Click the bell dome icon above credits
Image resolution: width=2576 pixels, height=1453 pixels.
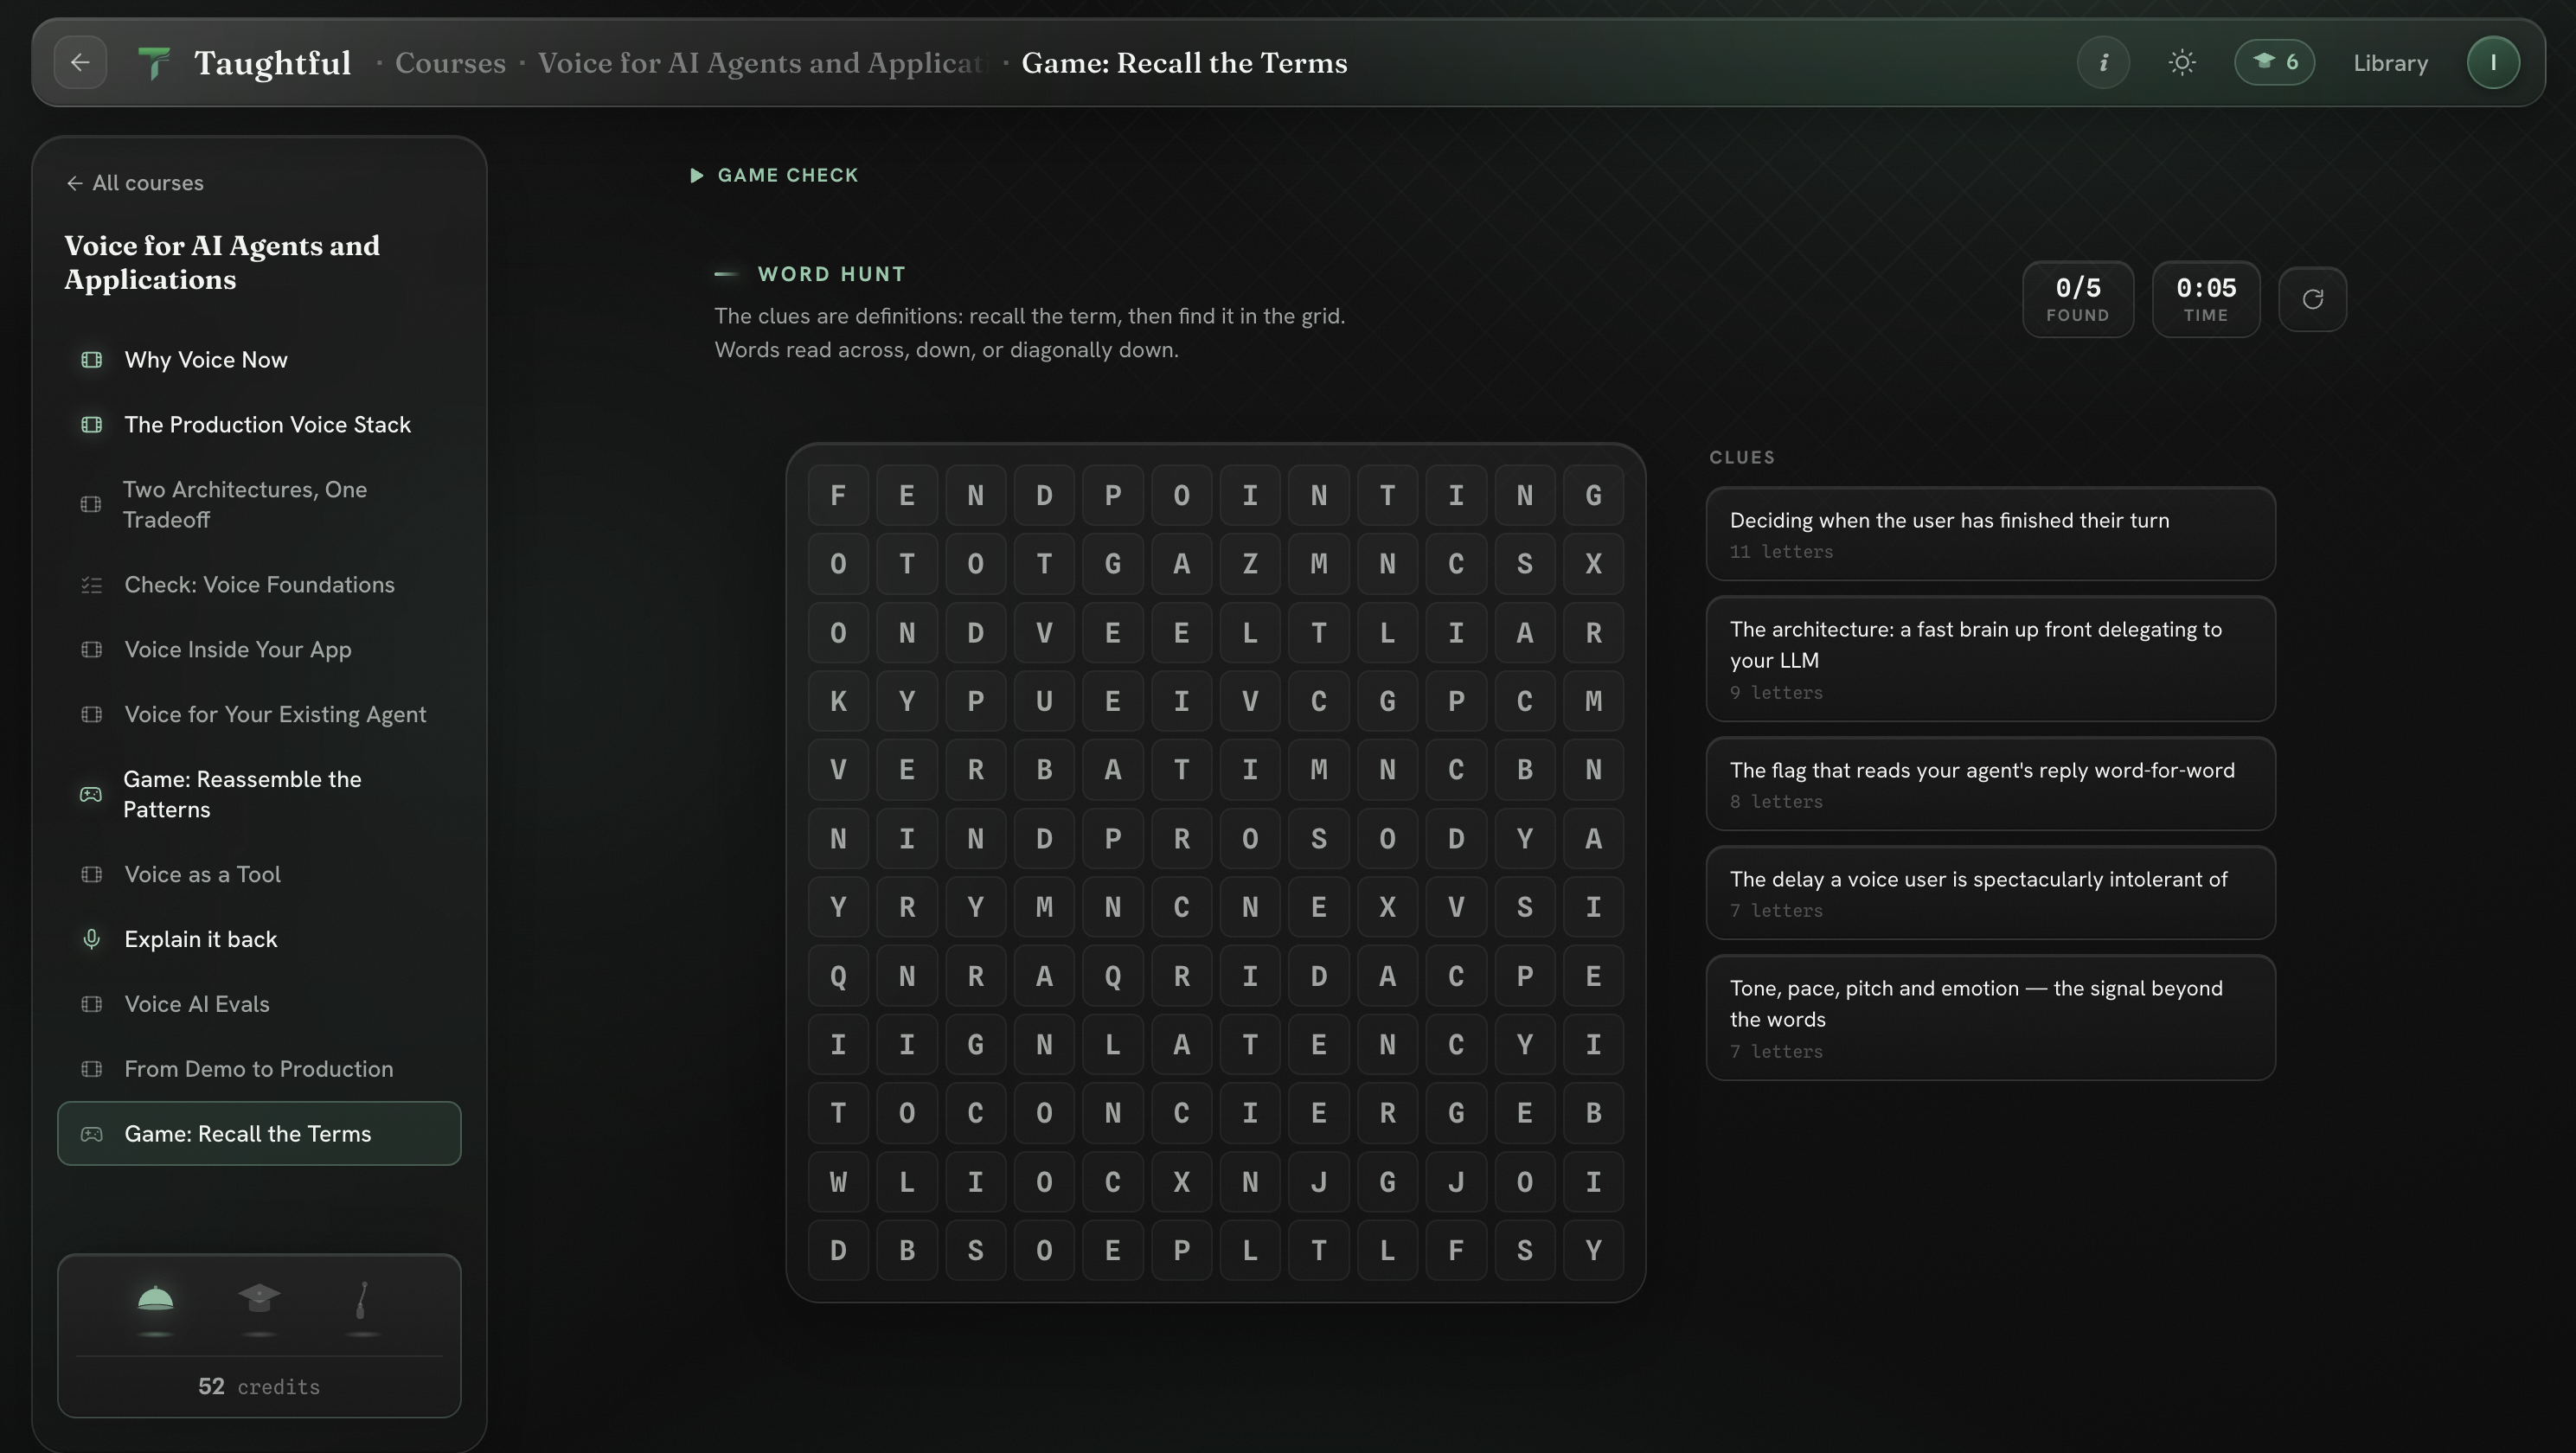click(155, 1299)
